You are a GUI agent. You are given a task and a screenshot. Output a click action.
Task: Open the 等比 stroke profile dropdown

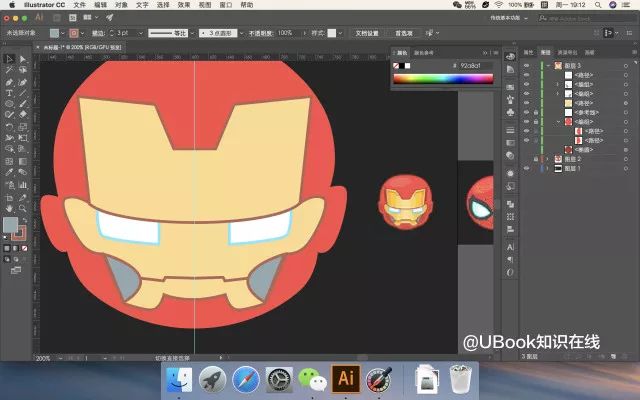pyautogui.click(x=191, y=33)
